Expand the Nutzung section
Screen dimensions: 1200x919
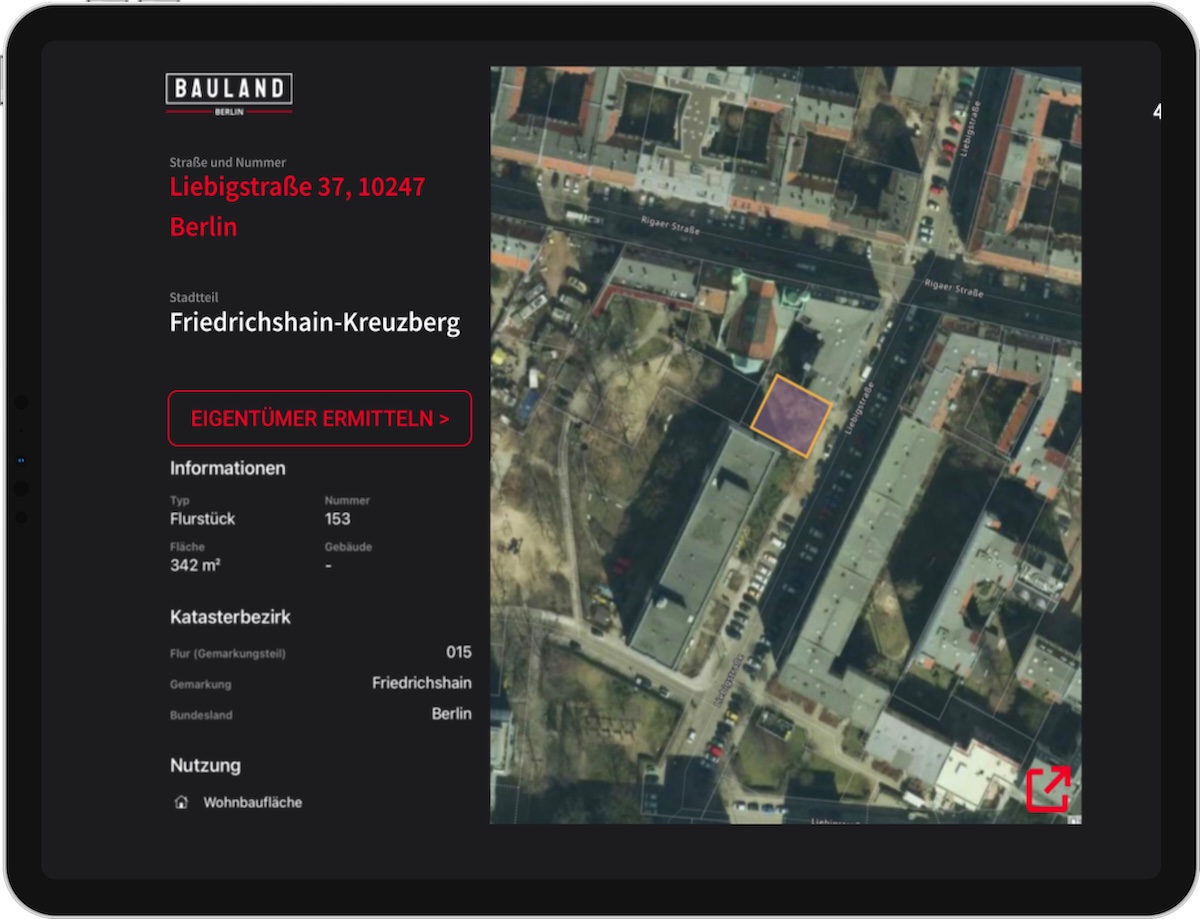(205, 765)
